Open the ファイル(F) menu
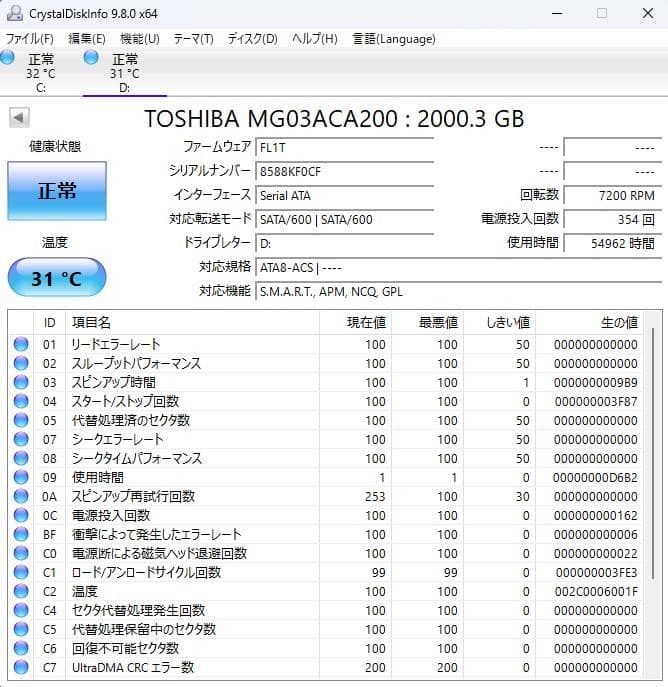Viewport: 668px width, 687px height. click(29, 39)
